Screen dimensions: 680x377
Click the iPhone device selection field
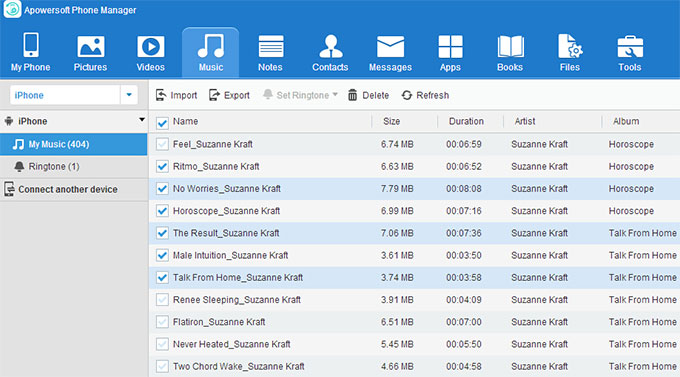click(x=65, y=95)
